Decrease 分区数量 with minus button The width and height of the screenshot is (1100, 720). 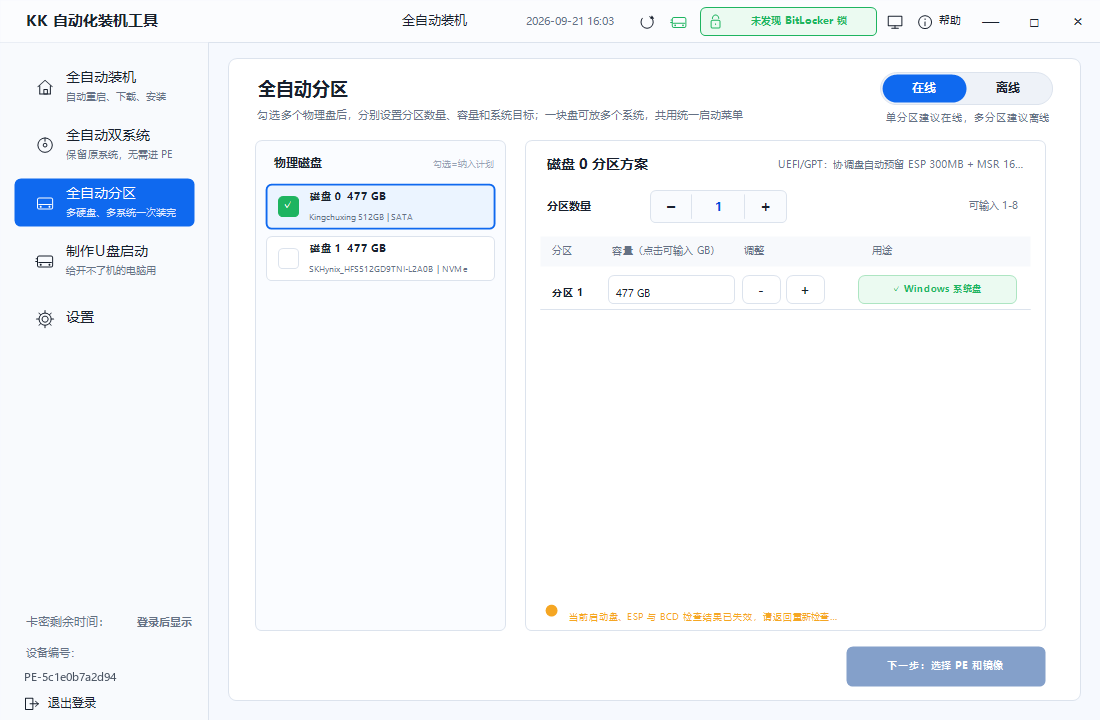click(x=671, y=206)
